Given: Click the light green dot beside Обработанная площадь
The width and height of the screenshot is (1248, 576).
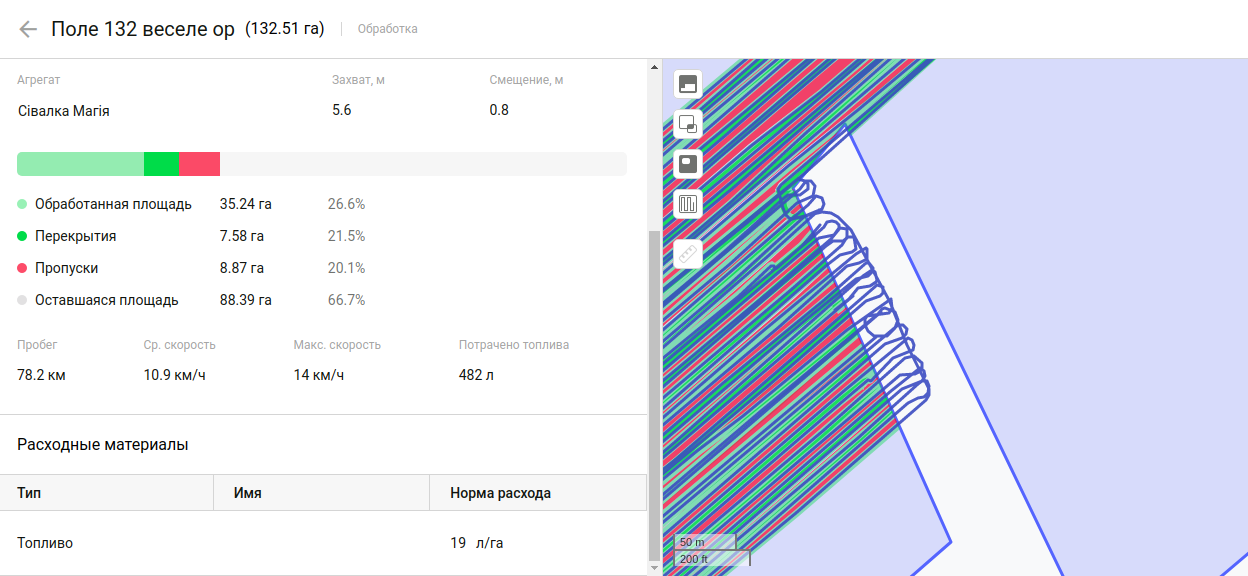Looking at the screenshot, I should [22, 205].
